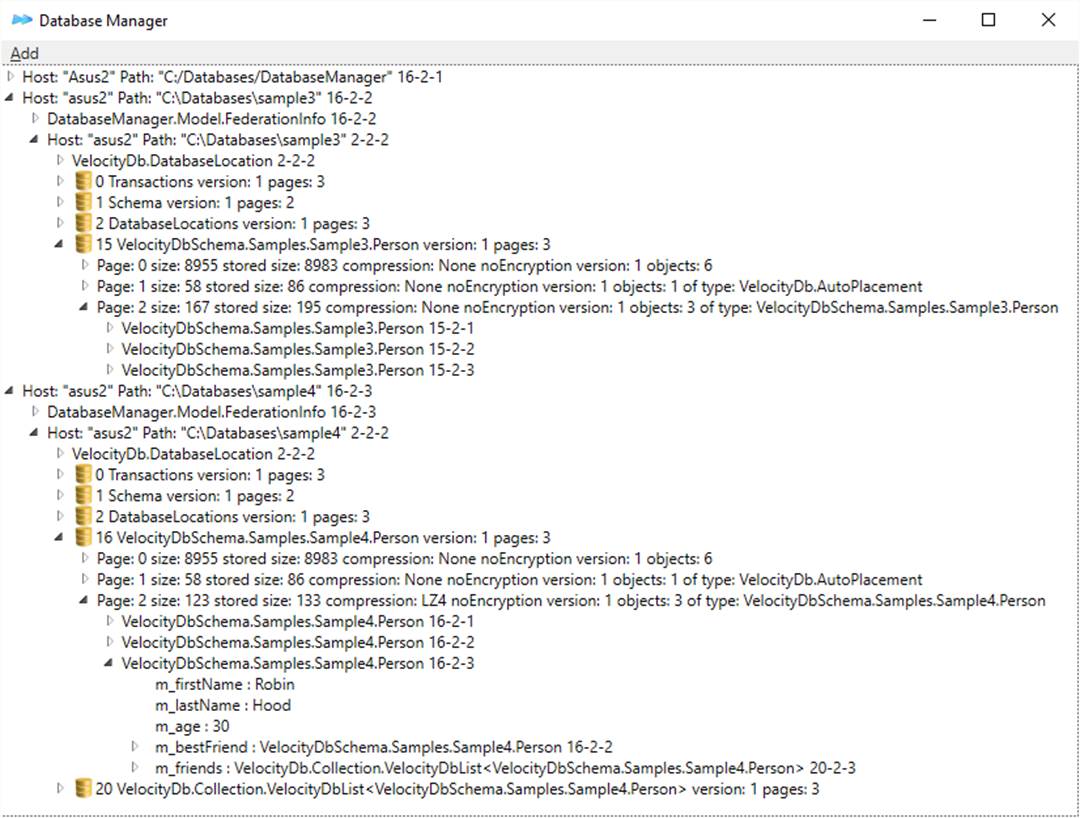Select sample3 1 Schema row text
The image size is (1080, 818).
[195, 202]
